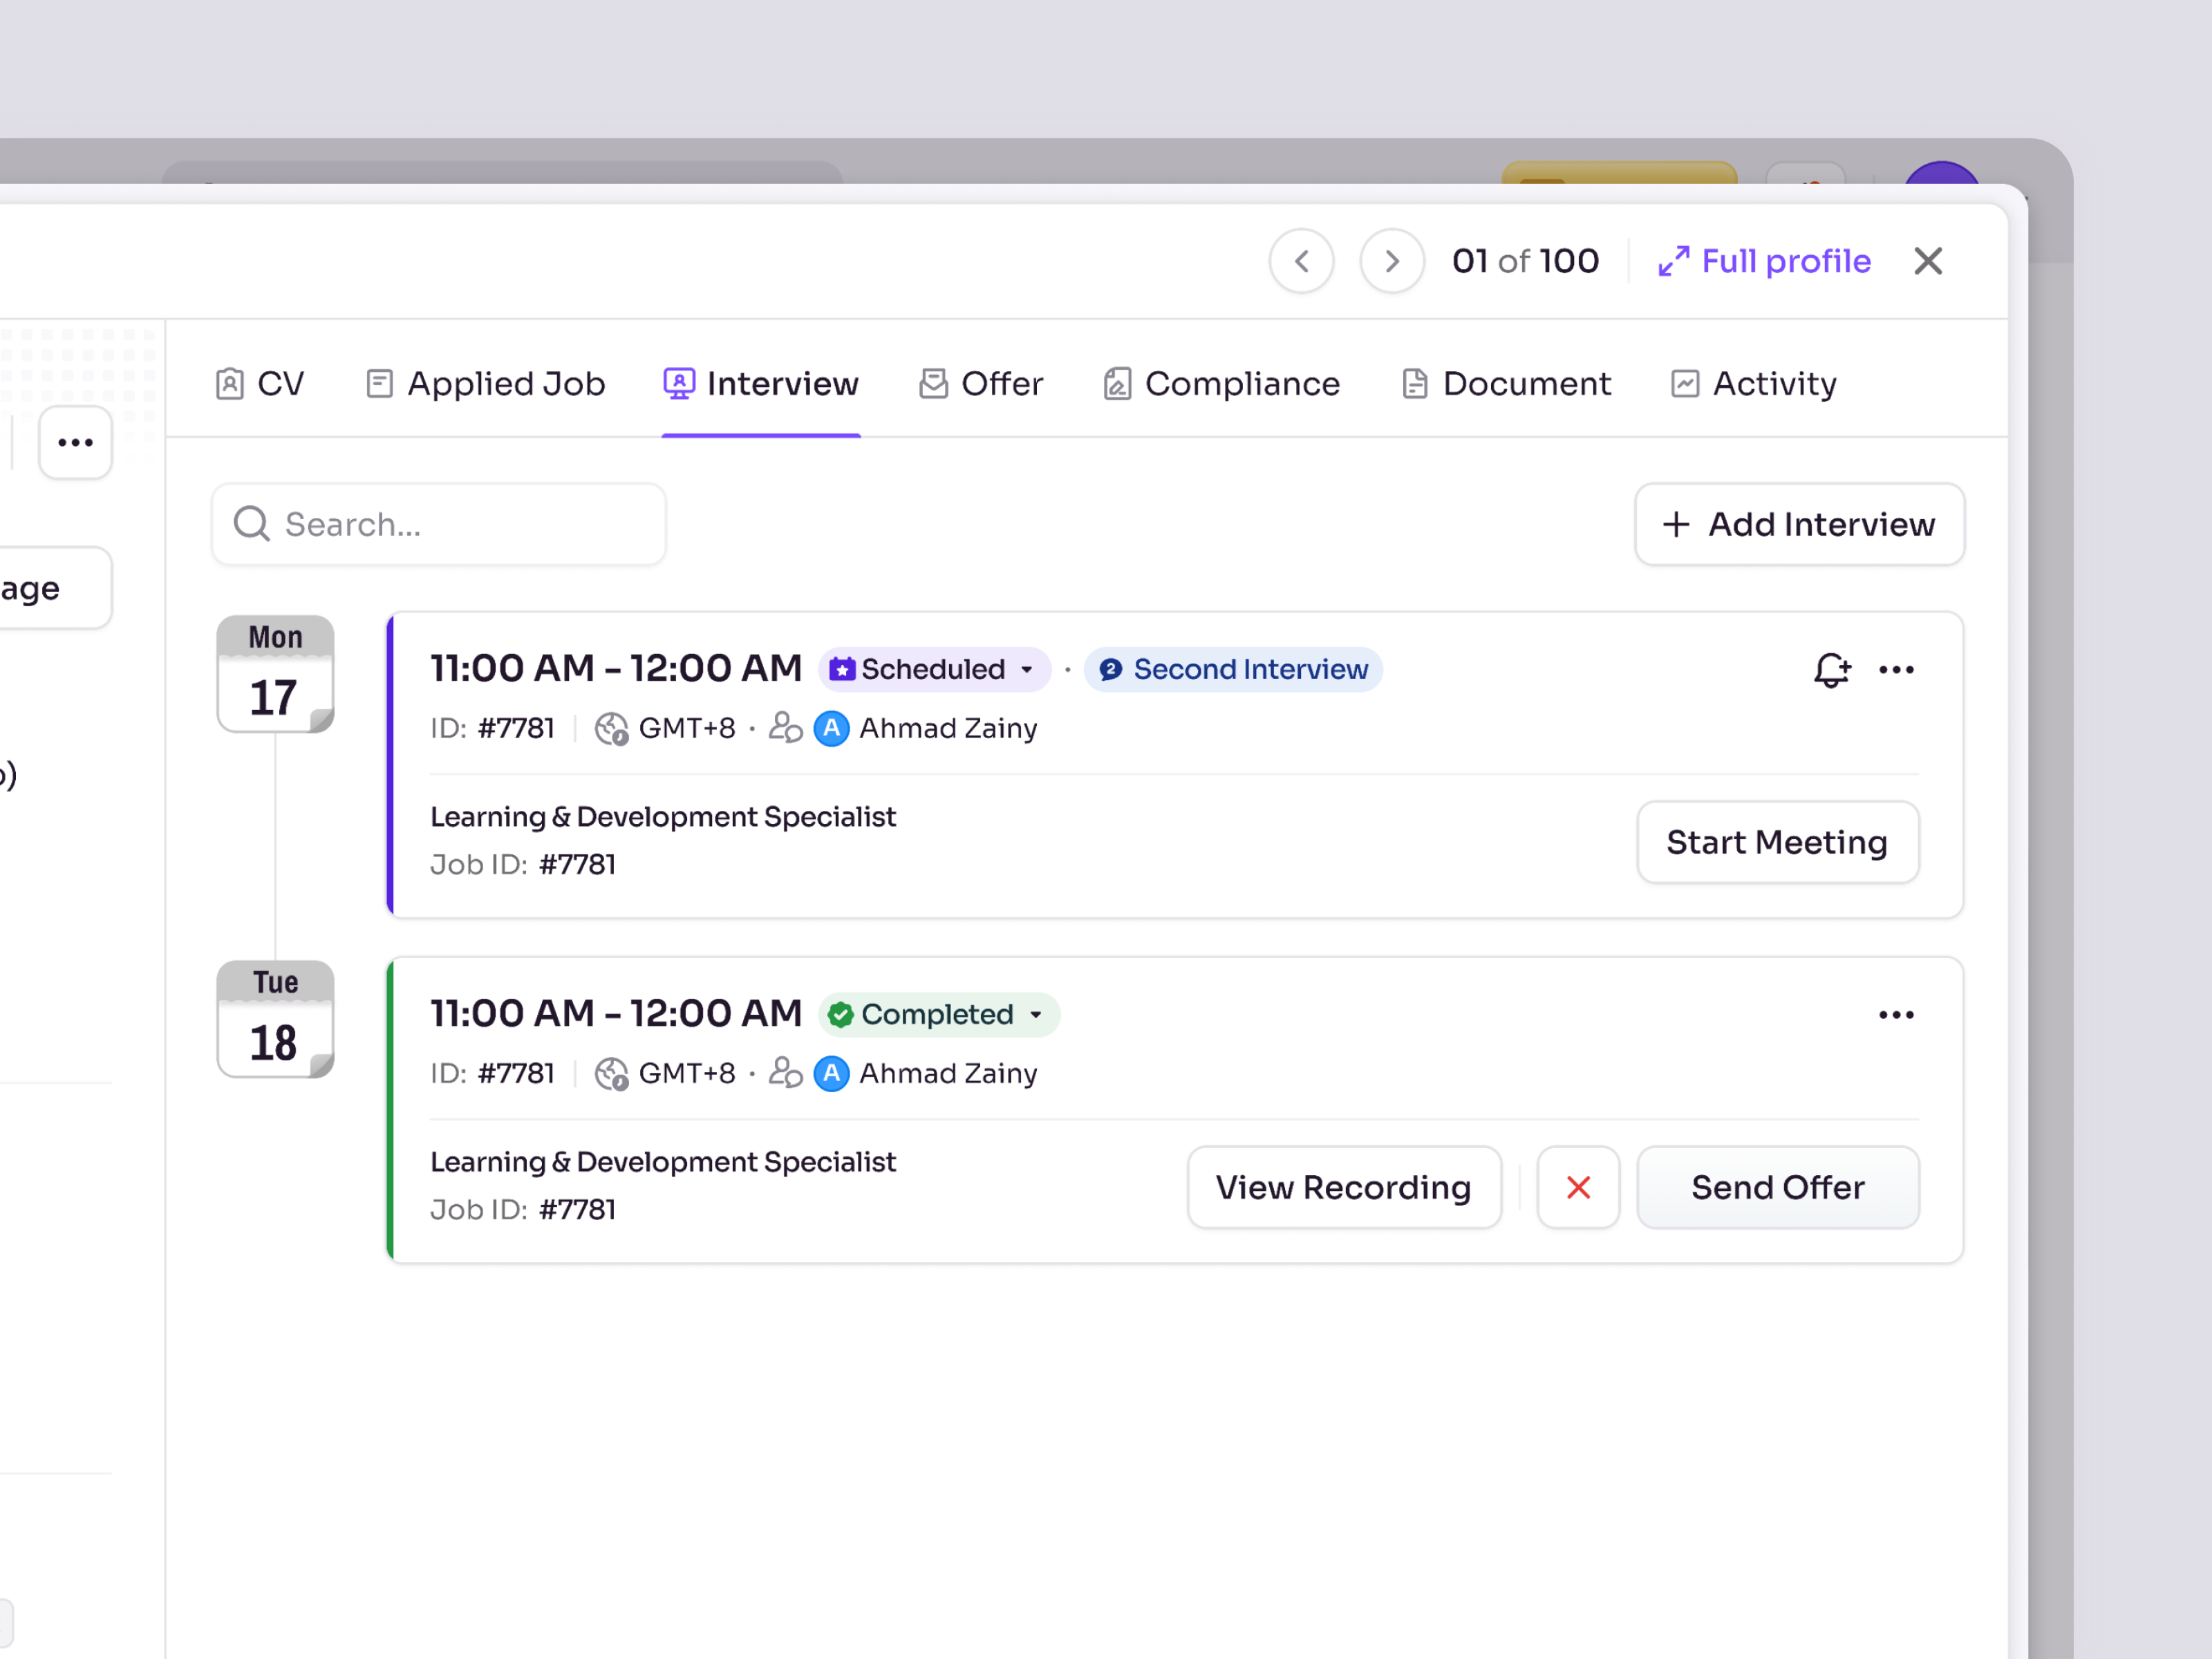Click the red X to cancel the completed interview
This screenshot has height=1659, width=2212.
point(1578,1188)
